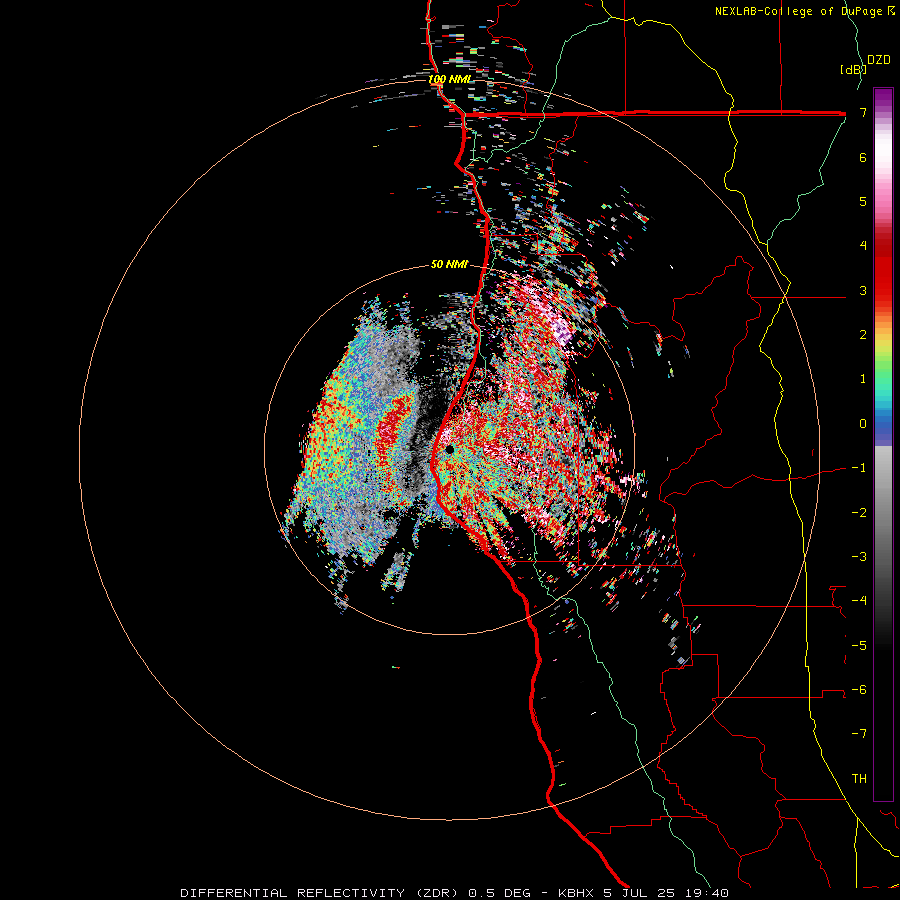Click the -5 value on color scale
The height and width of the screenshot is (900, 900).
(x=859, y=646)
